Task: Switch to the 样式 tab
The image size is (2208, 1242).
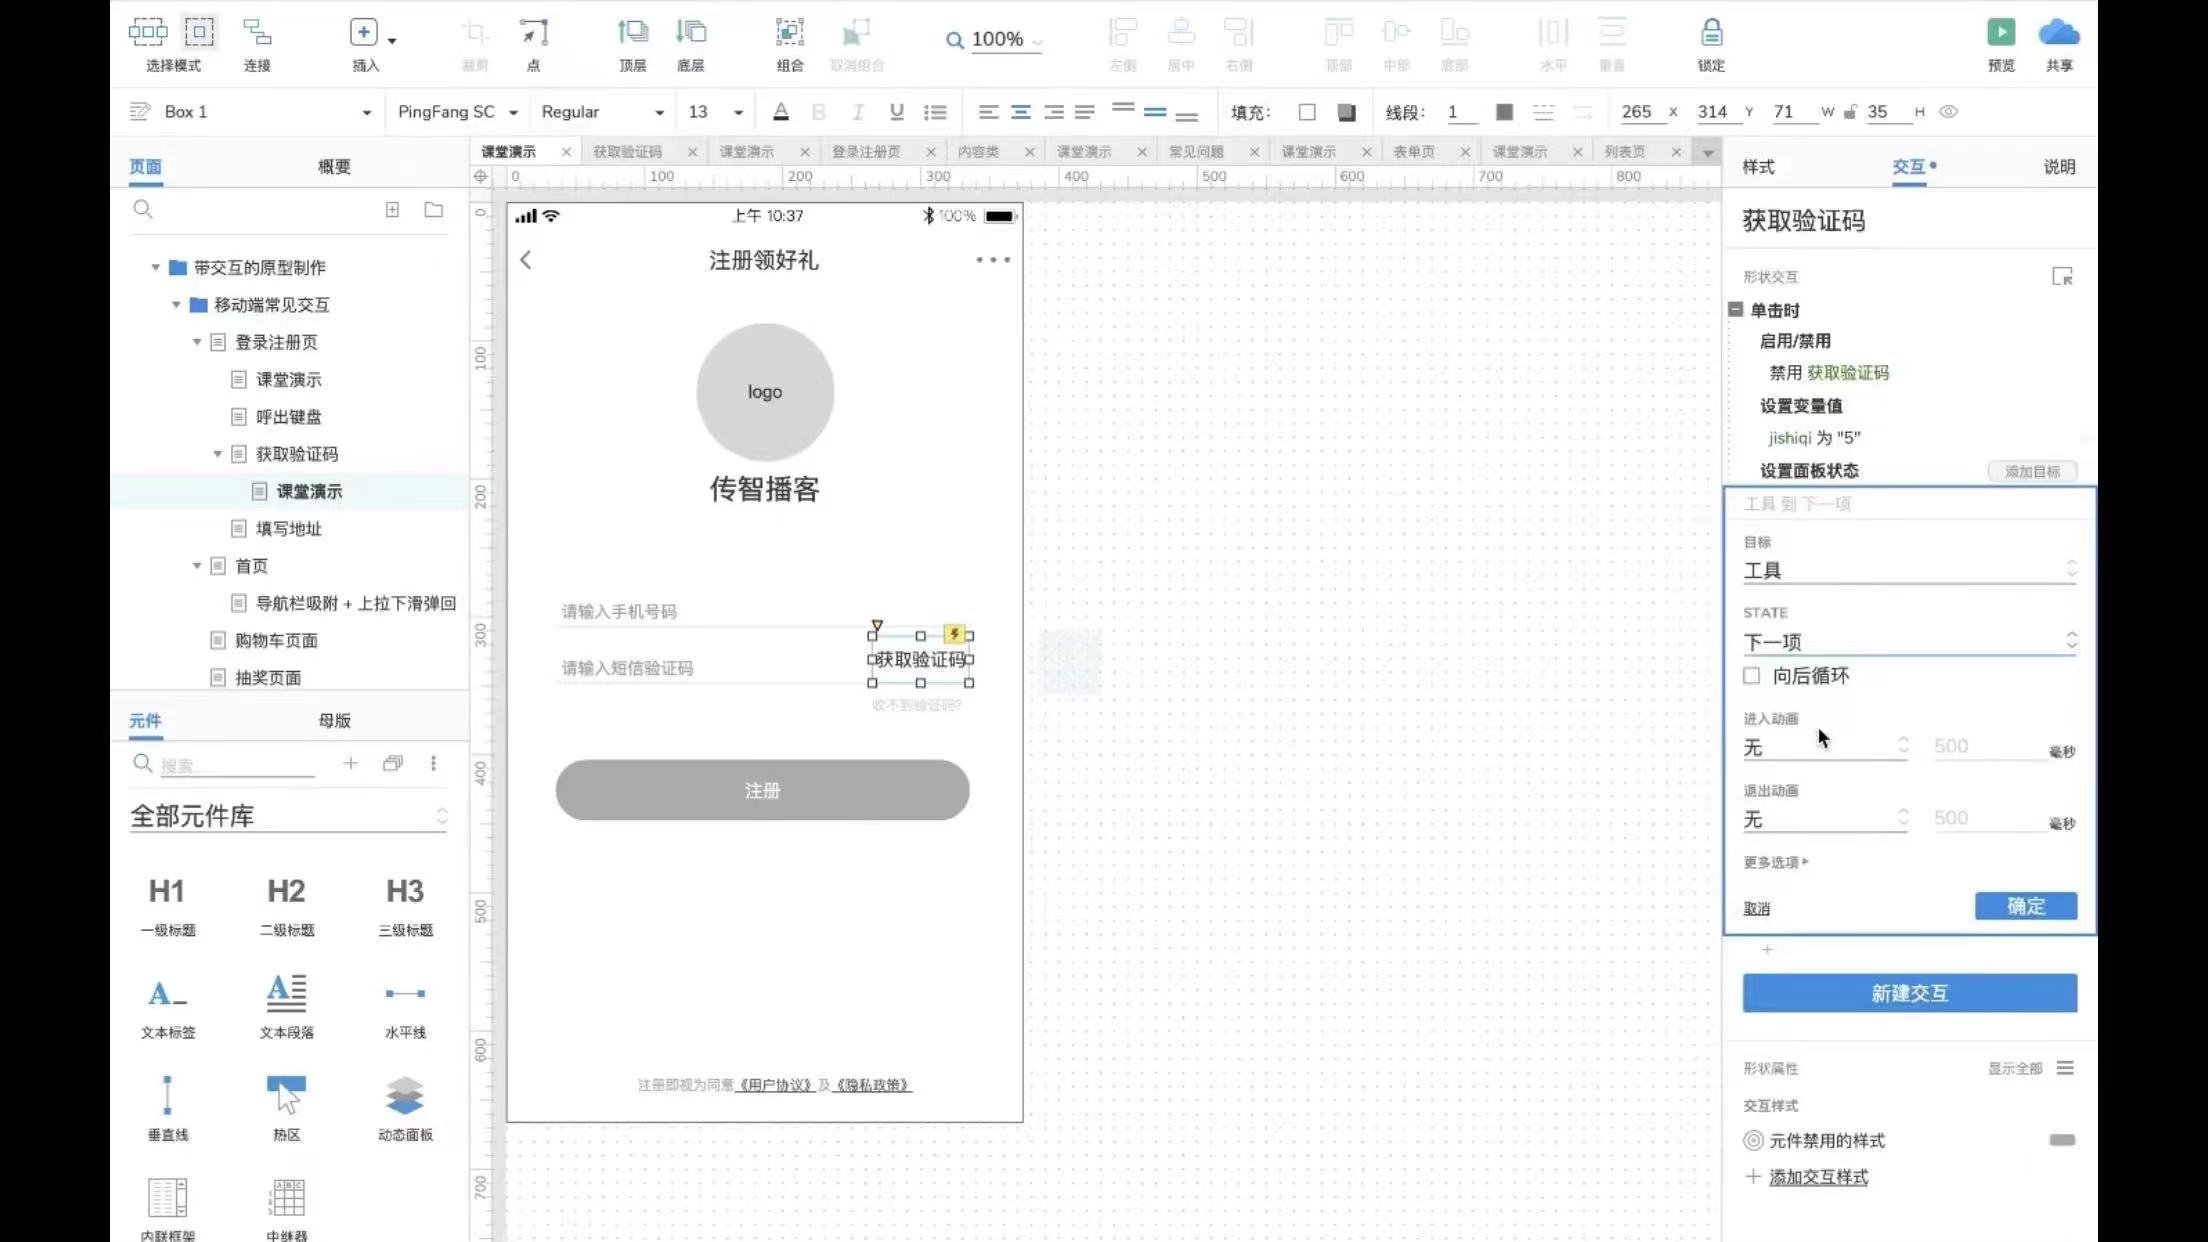Action: click(1758, 167)
